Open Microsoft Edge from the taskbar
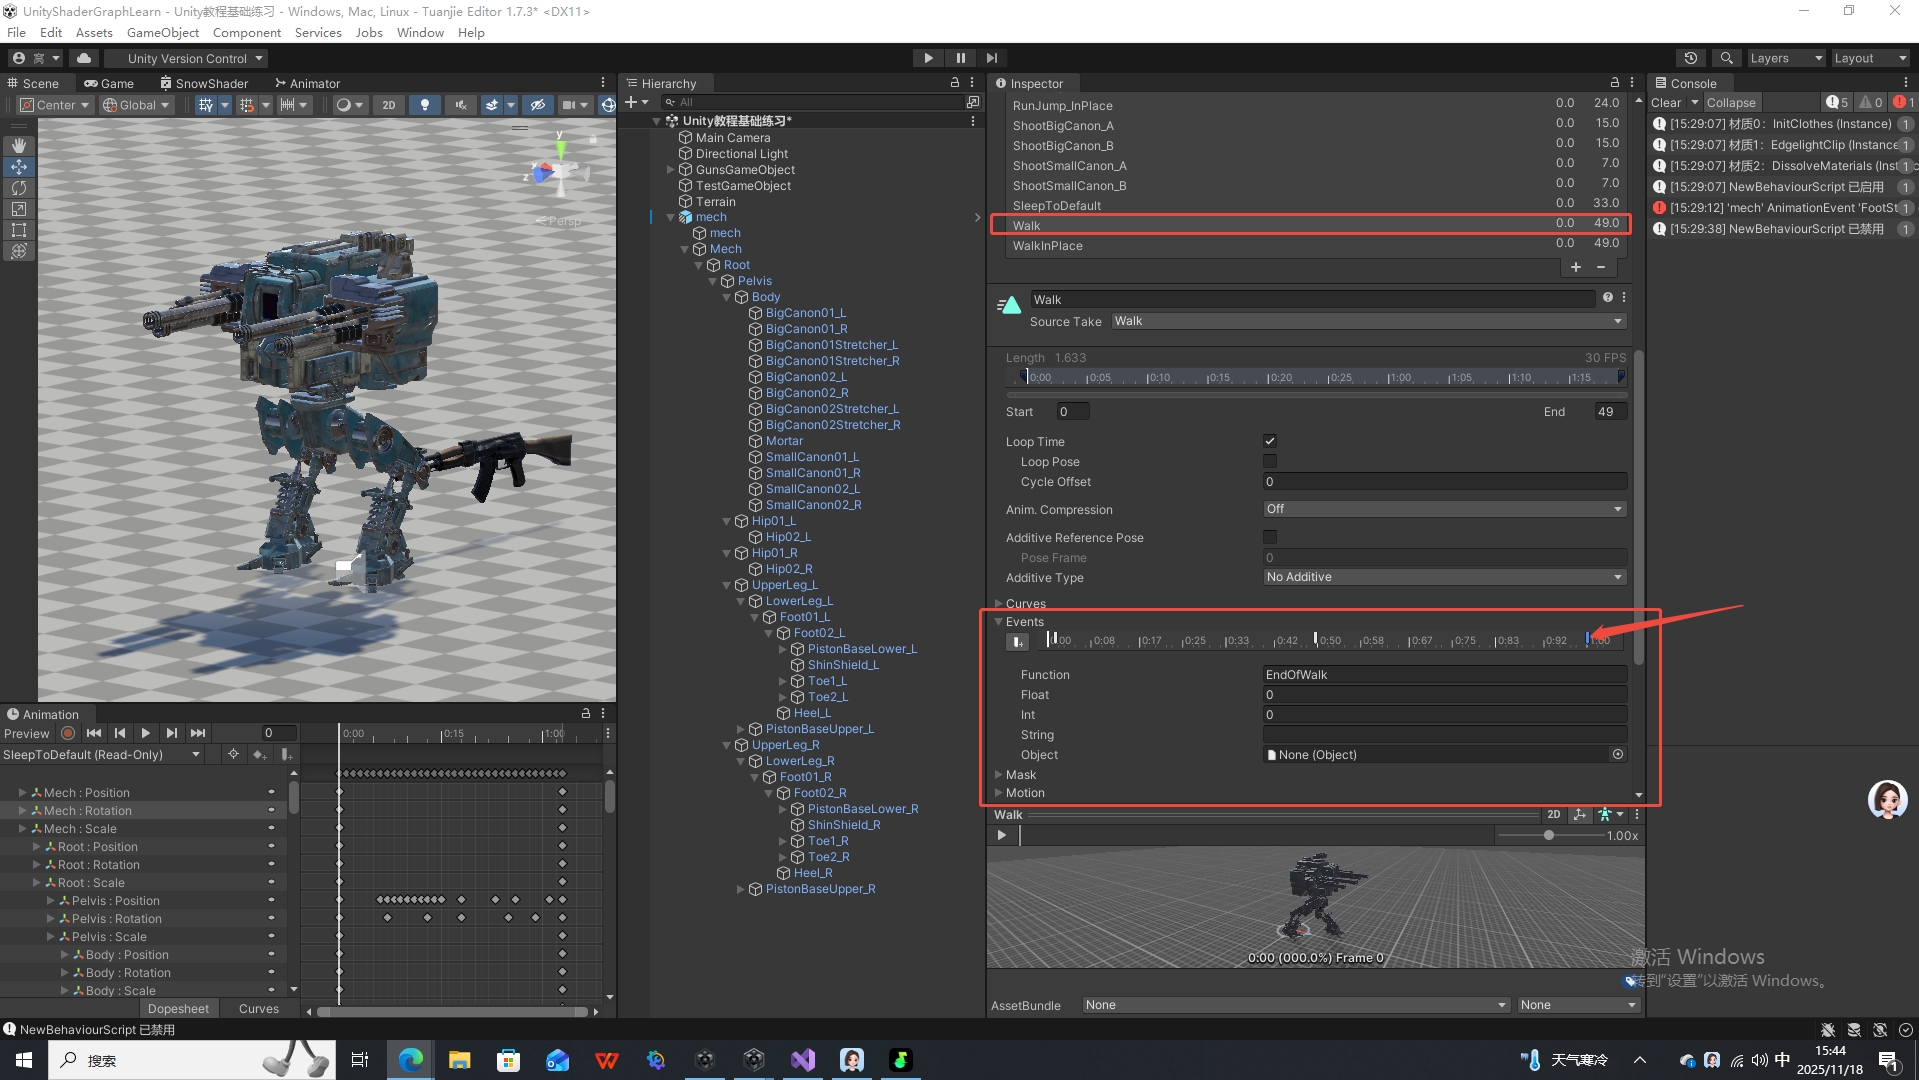The width and height of the screenshot is (1919, 1080). click(x=410, y=1060)
